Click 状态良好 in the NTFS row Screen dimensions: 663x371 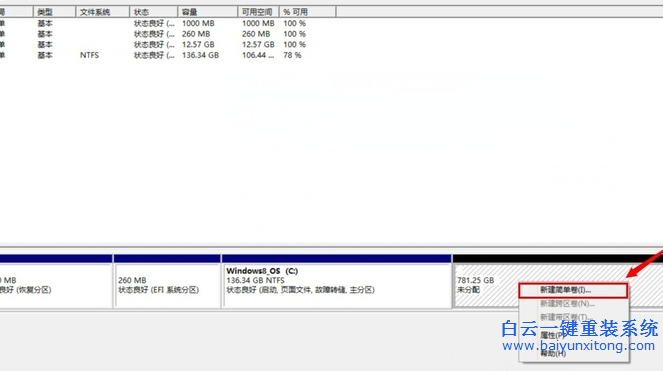(154, 55)
